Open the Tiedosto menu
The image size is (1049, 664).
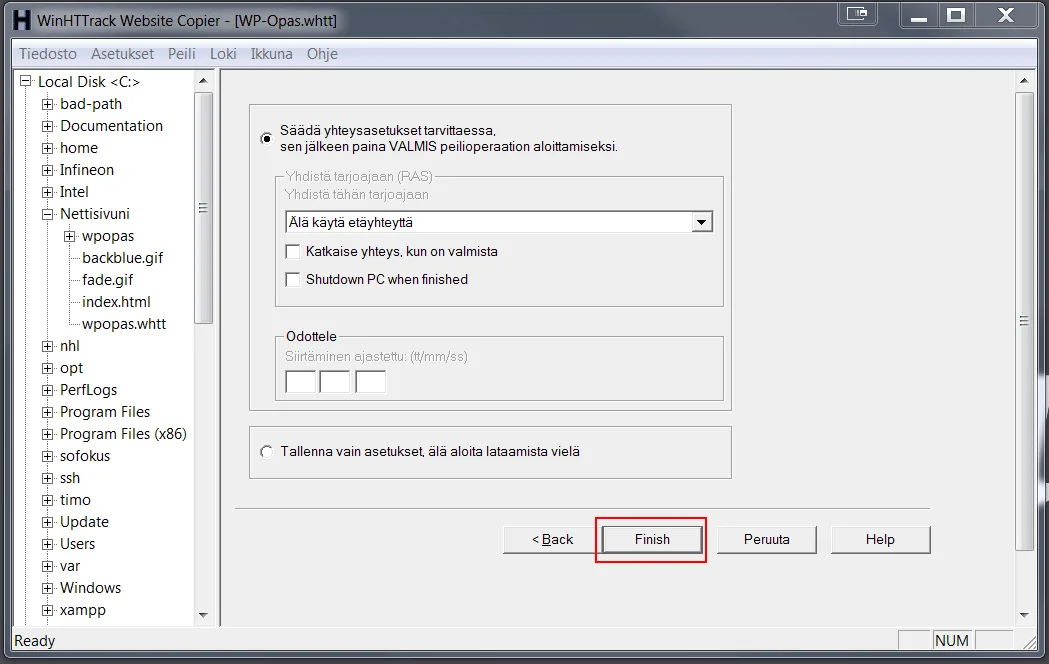point(47,53)
